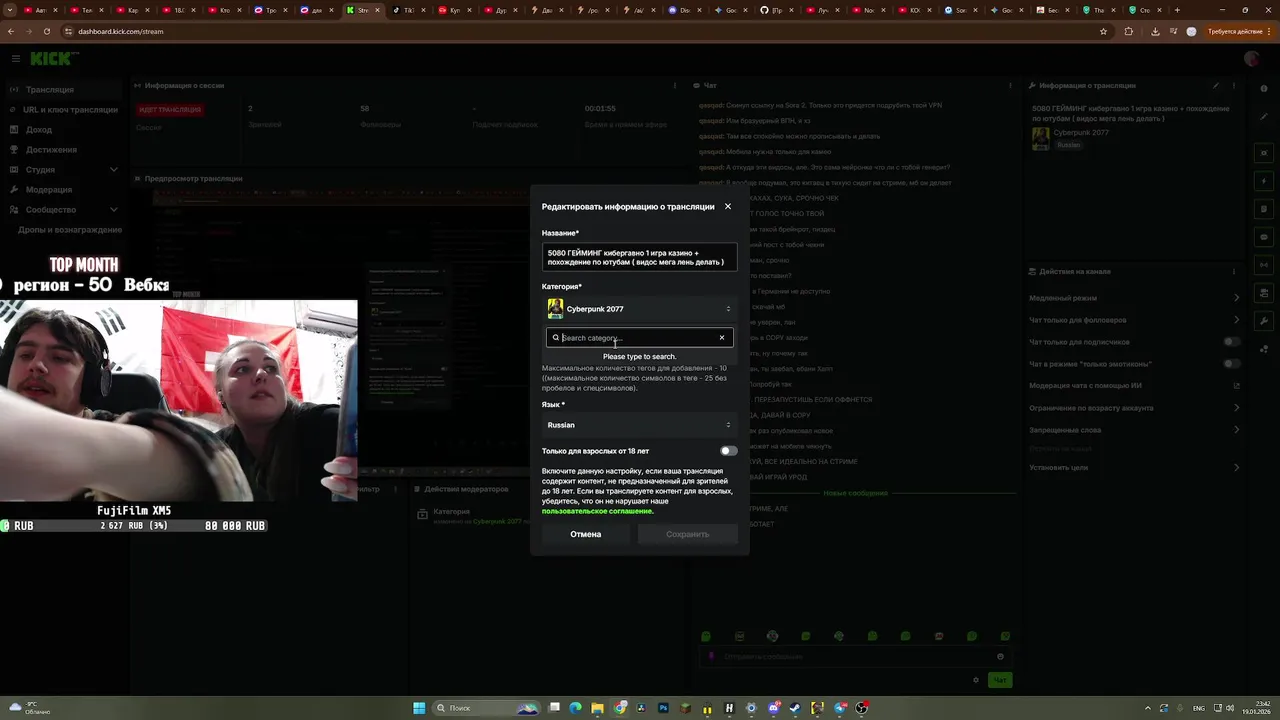
Task: Close the edit stream info dialog
Action: pos(727,207)
